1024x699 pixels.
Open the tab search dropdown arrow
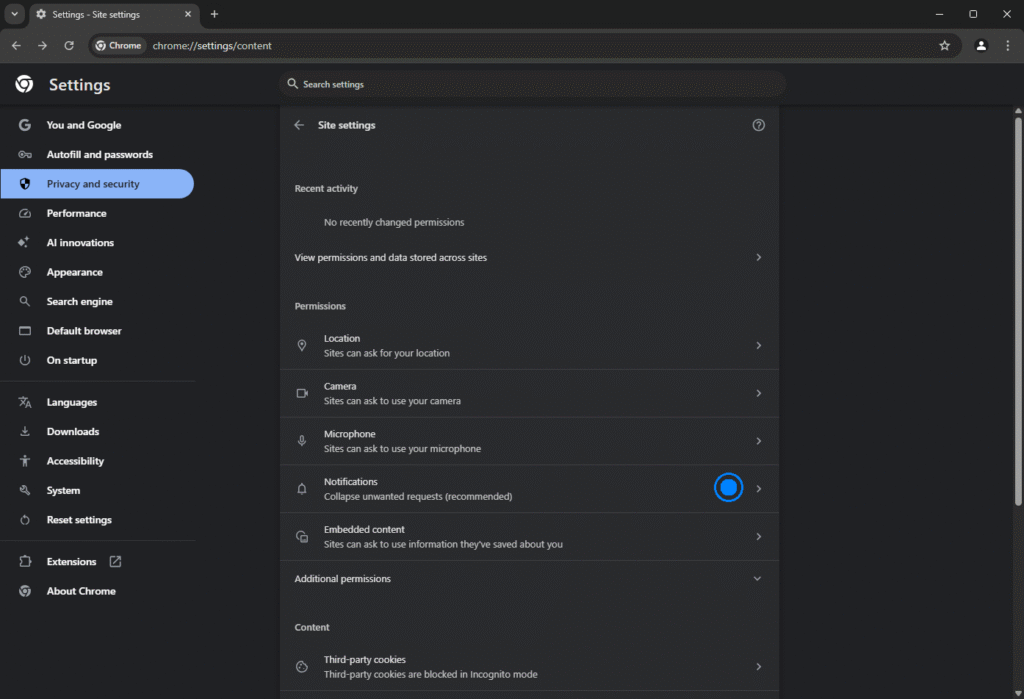pos(14,14)
